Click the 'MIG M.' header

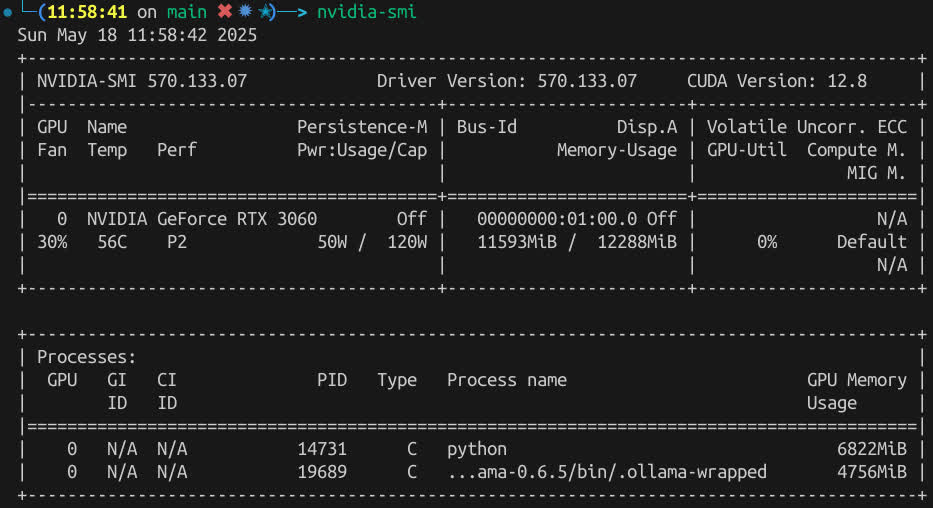pyautogui.click(x=876, y=173)
